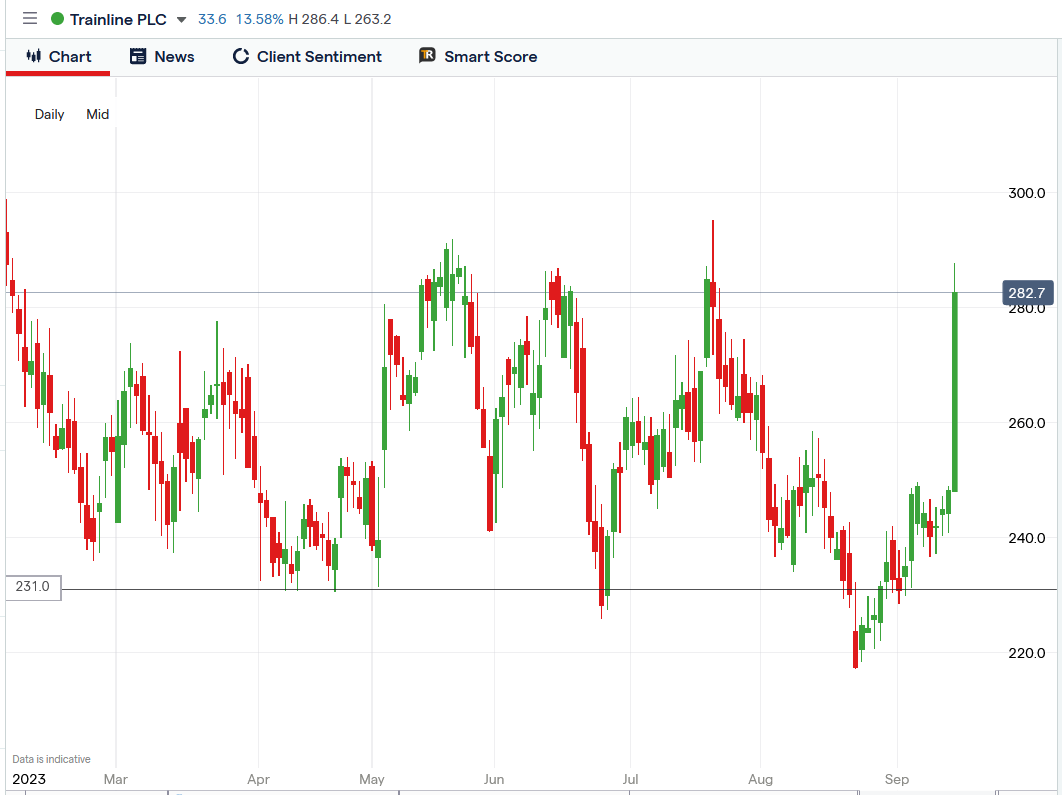Click the candlestick Chart tab icon
Screen dimensions: 1062x795
point(34,56)
